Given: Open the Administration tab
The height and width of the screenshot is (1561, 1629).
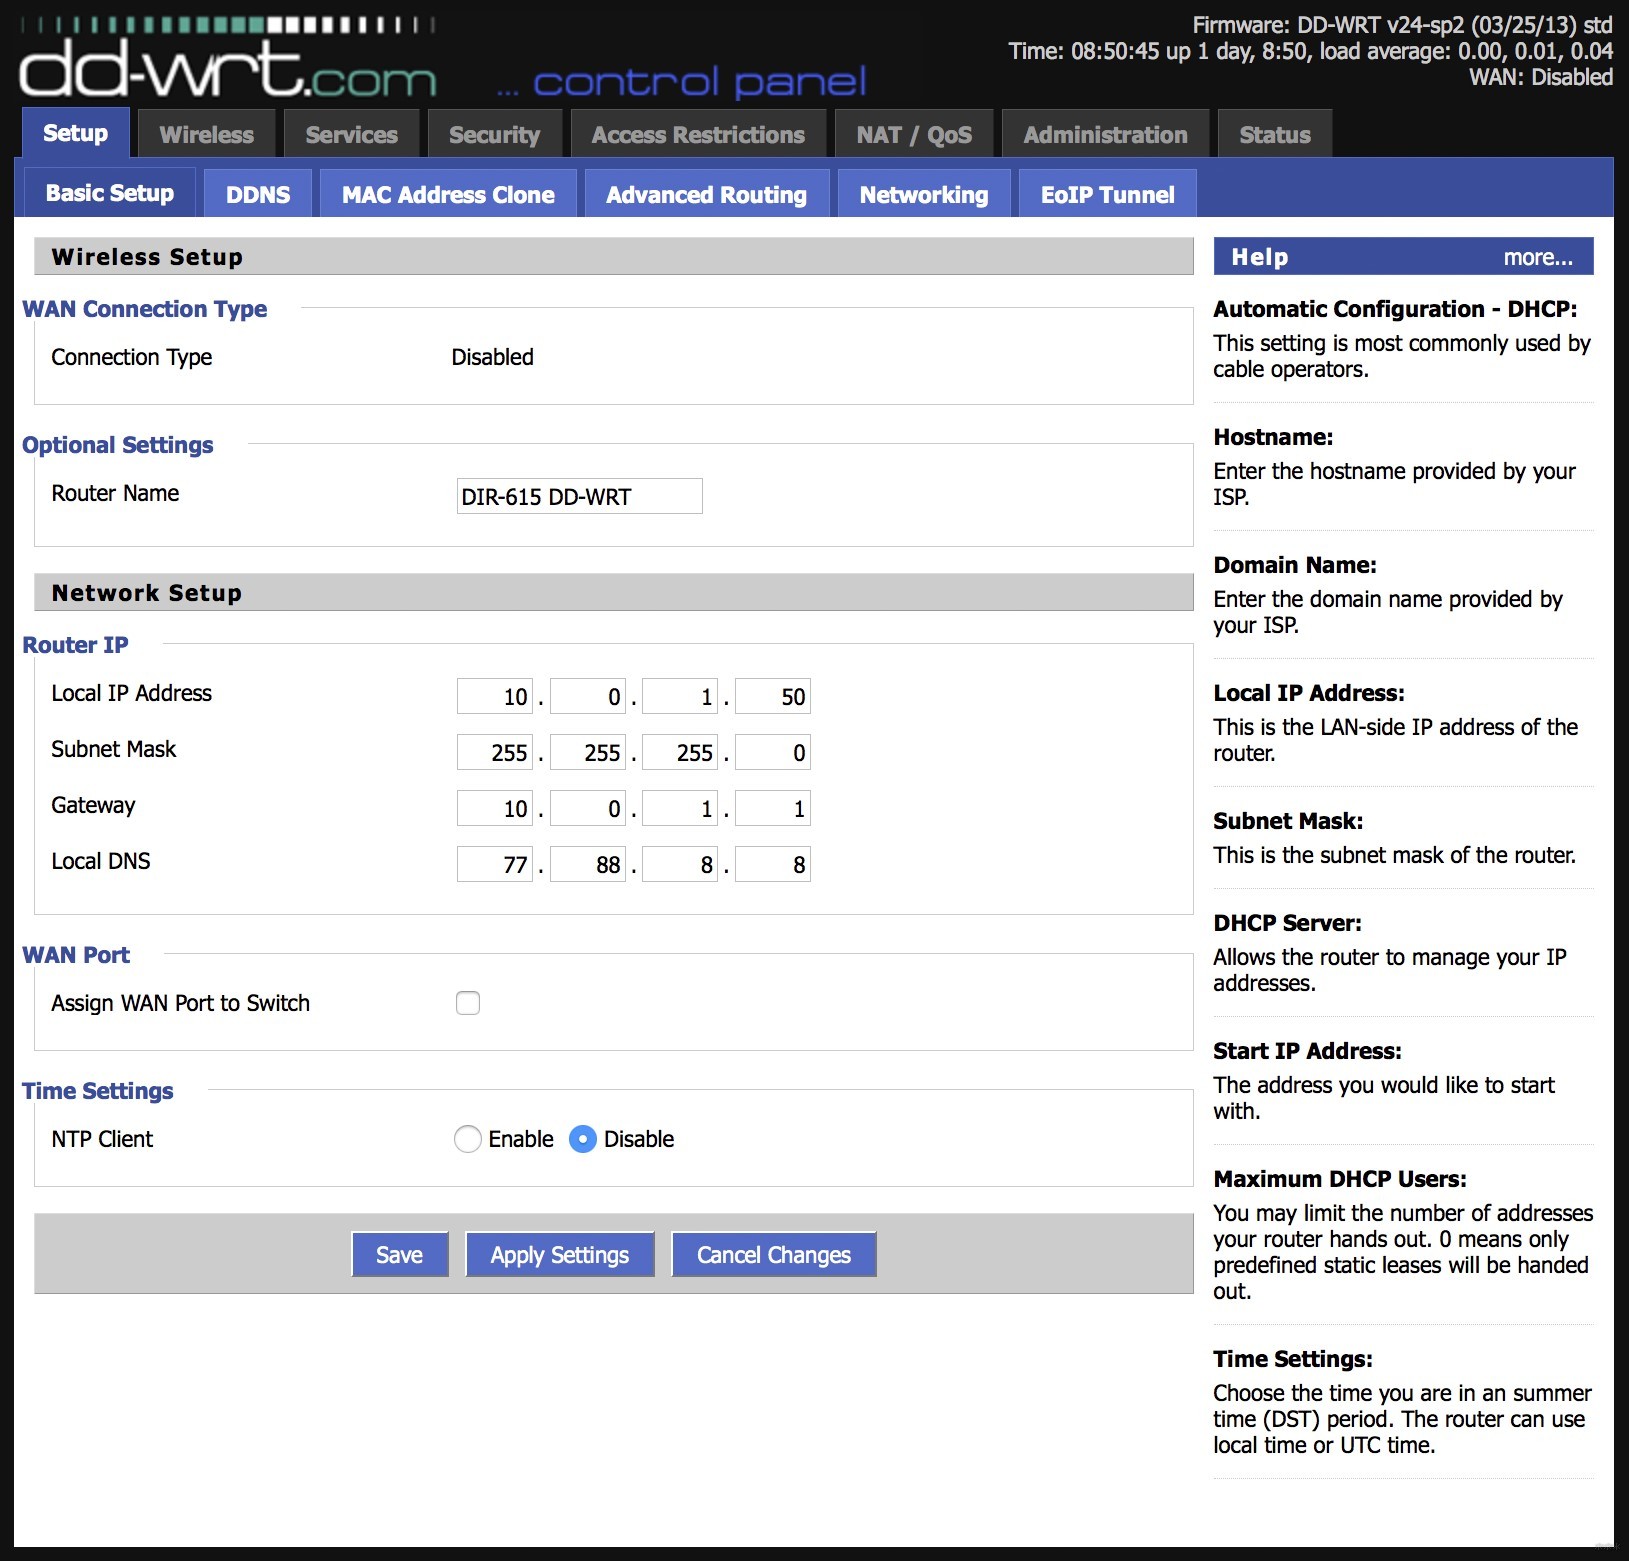Looking at the screenshot, I should click(x=1105, y=134).
